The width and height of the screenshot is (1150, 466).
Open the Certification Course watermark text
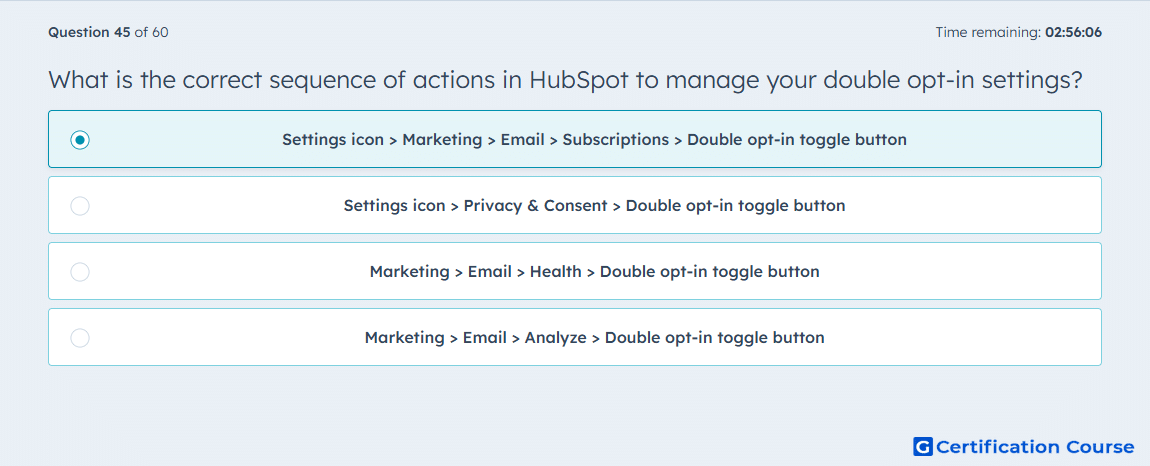coord(1035,446)
